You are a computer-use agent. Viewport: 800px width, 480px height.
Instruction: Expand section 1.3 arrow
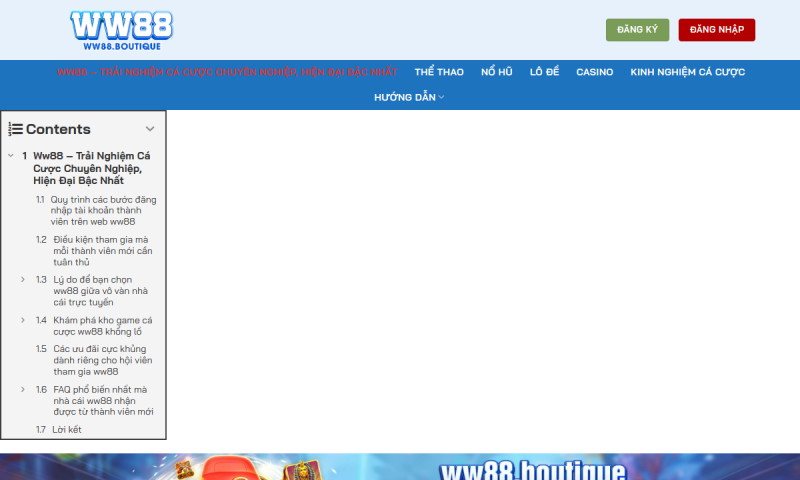[x=23, y=280]
